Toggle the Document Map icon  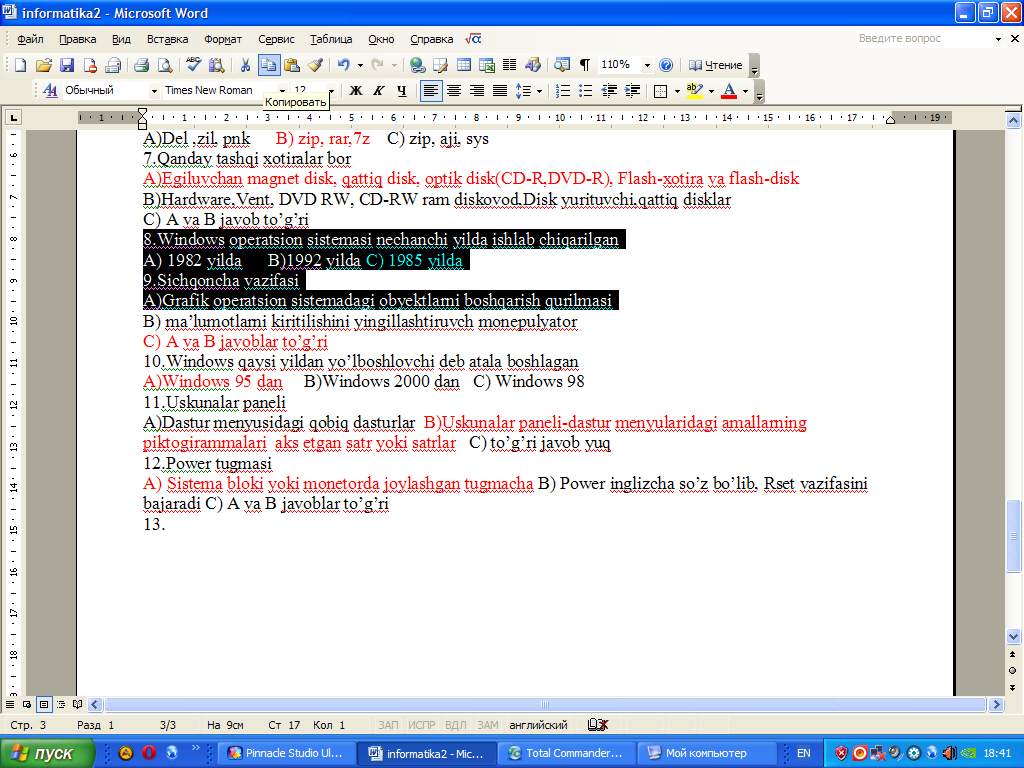pyautogui.click(x=562, y=65)
